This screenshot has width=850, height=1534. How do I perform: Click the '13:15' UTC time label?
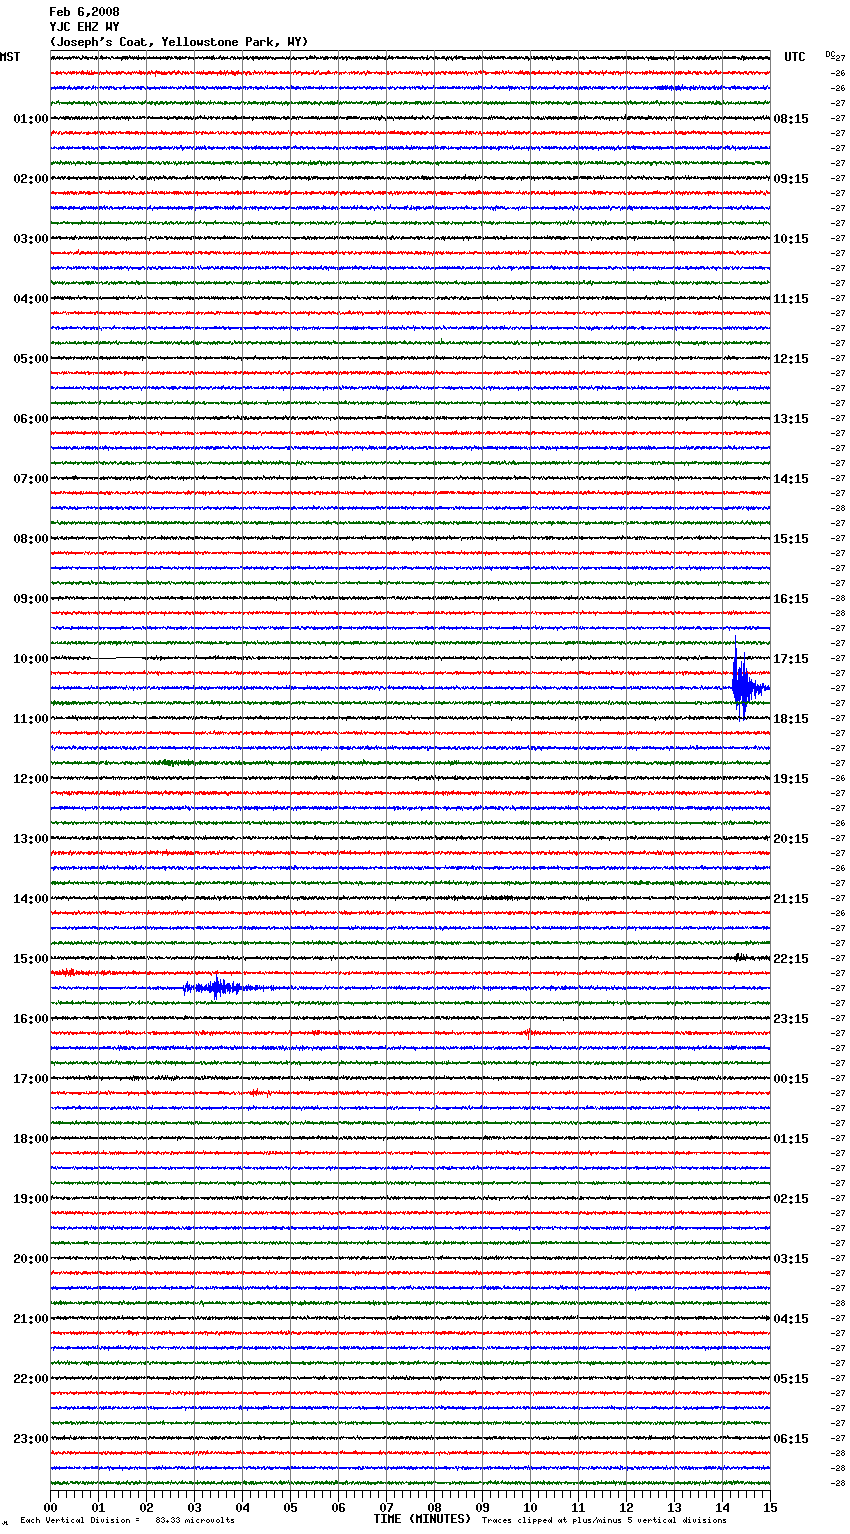pyautogui.click(x=791, y=419)
